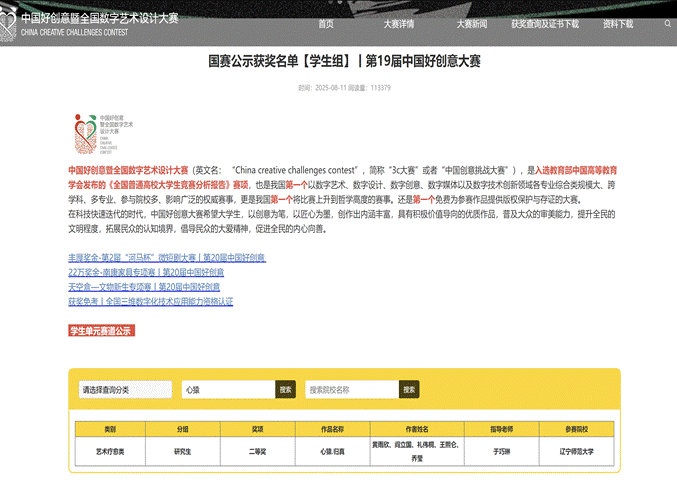677x488 pixels.
Task: Open 获奖查询及证书下载 menu item
Action: click(x=545, y=24)
